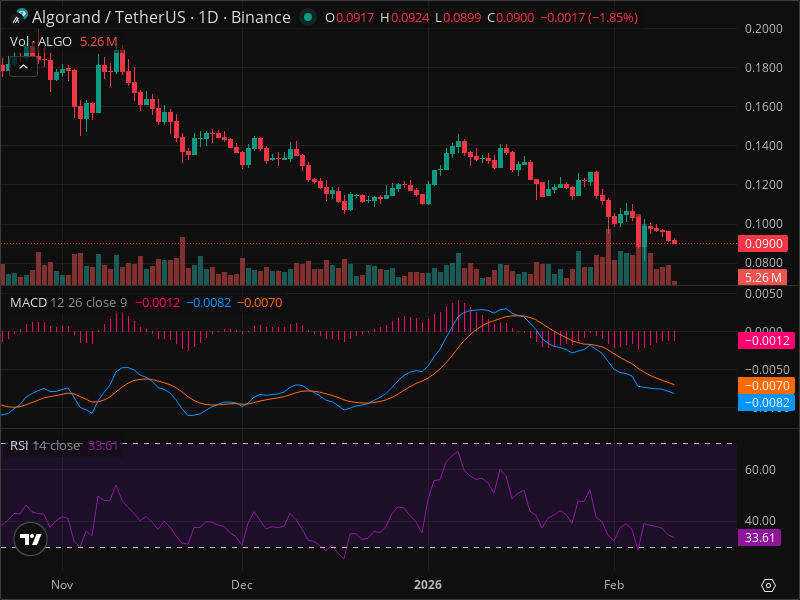The image size is (800, 600).
Task: Click the volume tag 5.26 M
Action: coord(763,278)
